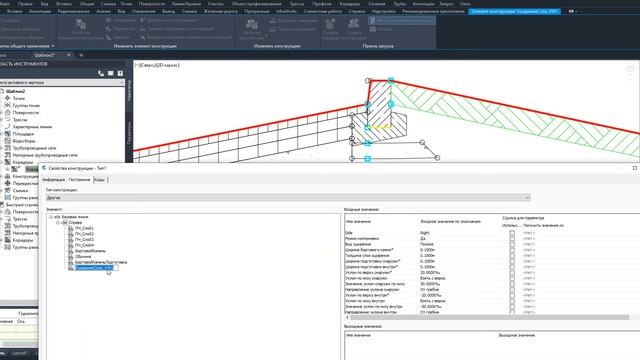Click the Обочина subassembly icon in dialog tree
The image size is (640, 360).
pos(71,257)
